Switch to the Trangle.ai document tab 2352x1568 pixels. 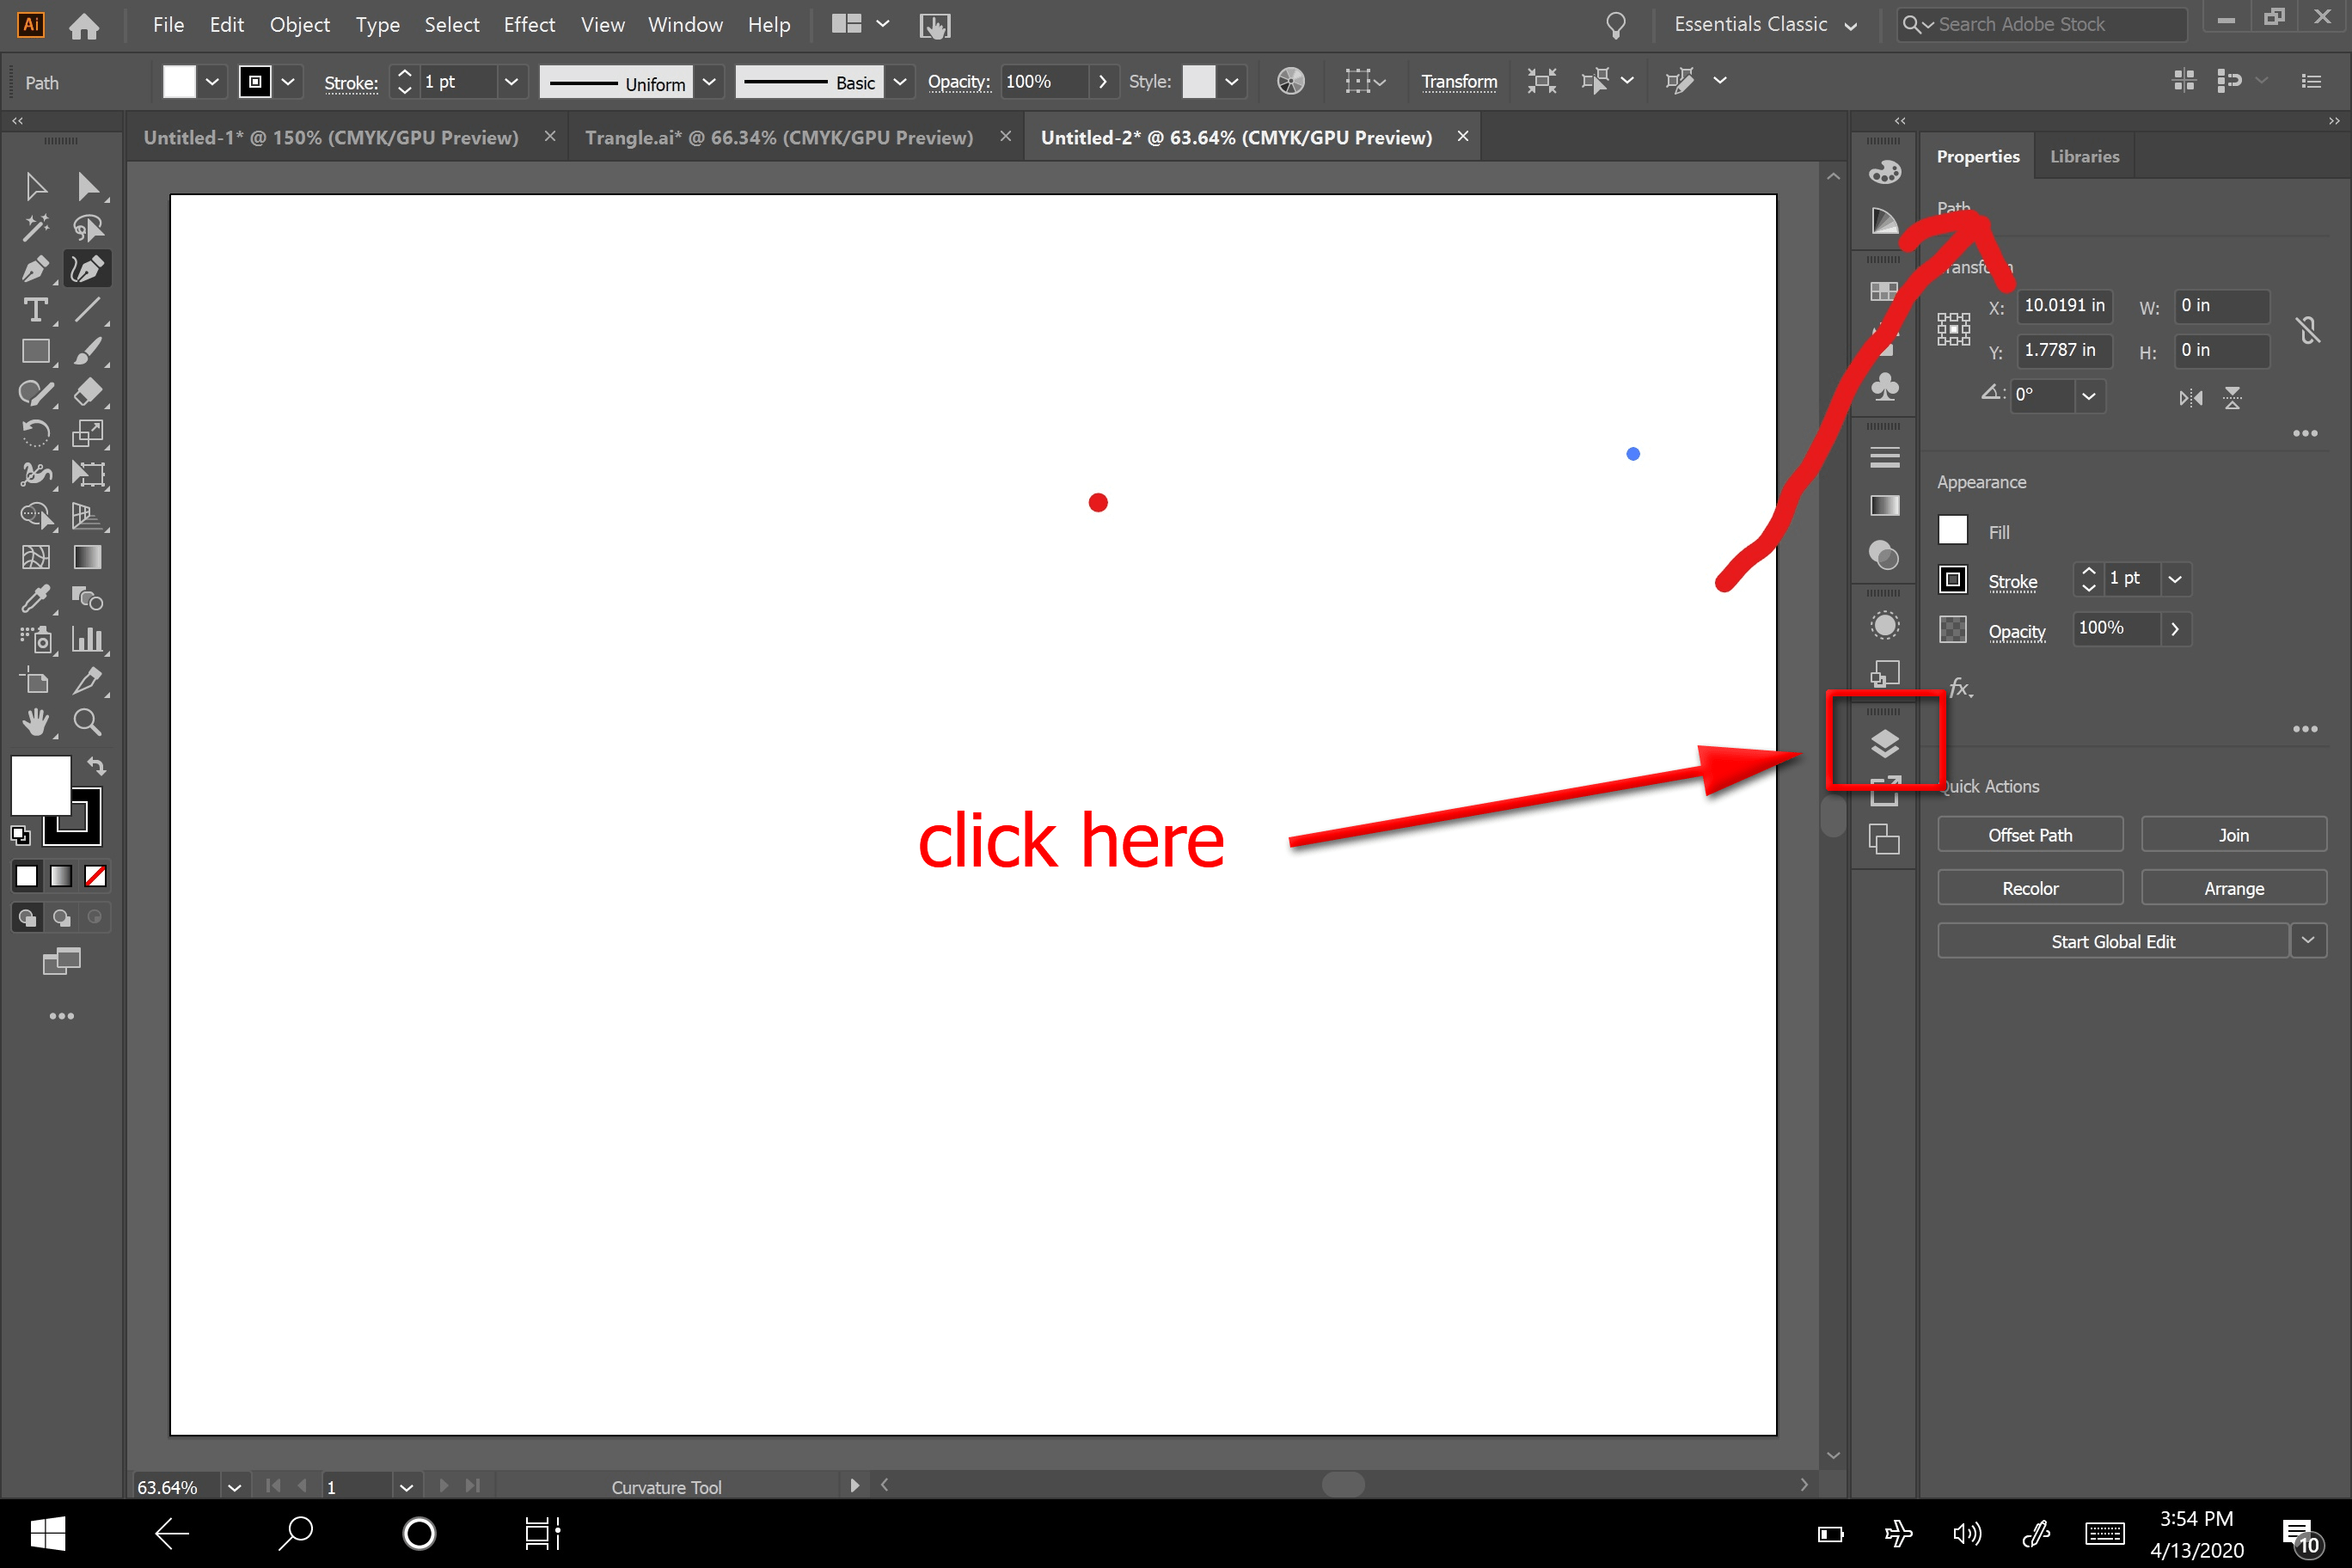780,137
